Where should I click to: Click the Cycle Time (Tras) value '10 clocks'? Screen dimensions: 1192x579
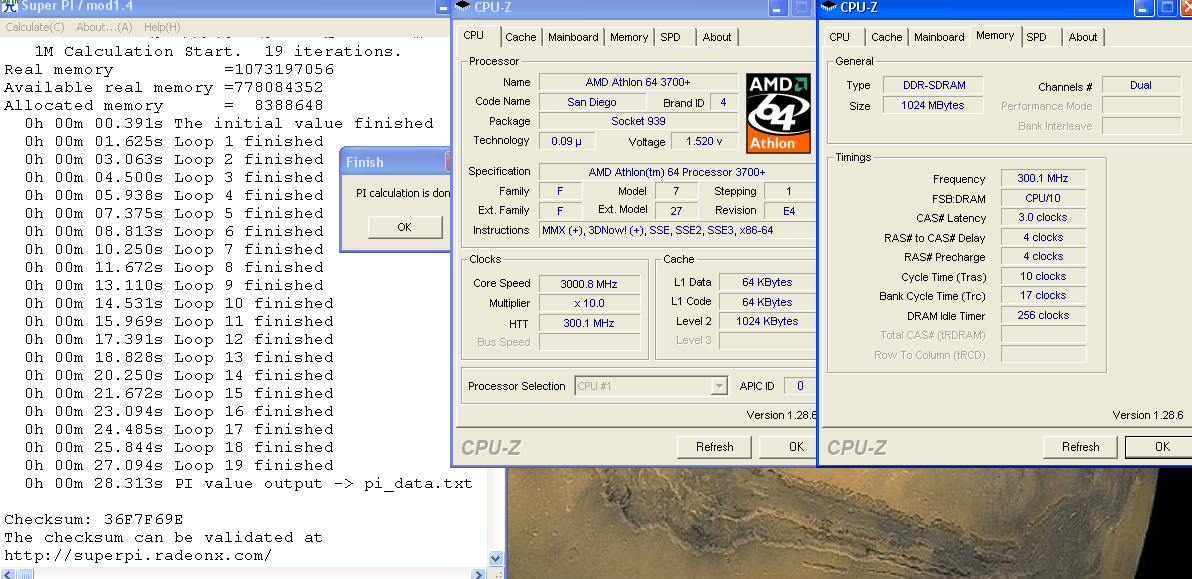point(1043,277)
